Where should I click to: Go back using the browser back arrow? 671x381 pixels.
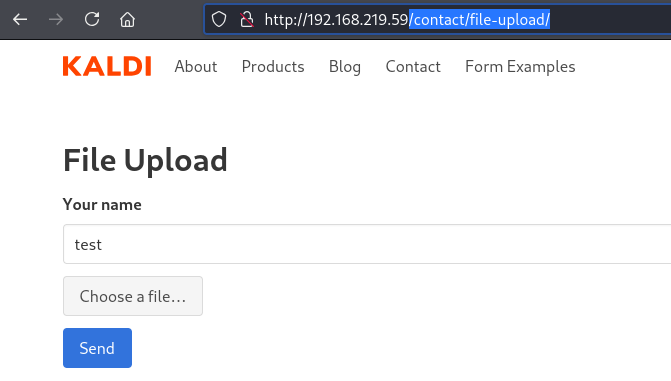click(20, 19)
